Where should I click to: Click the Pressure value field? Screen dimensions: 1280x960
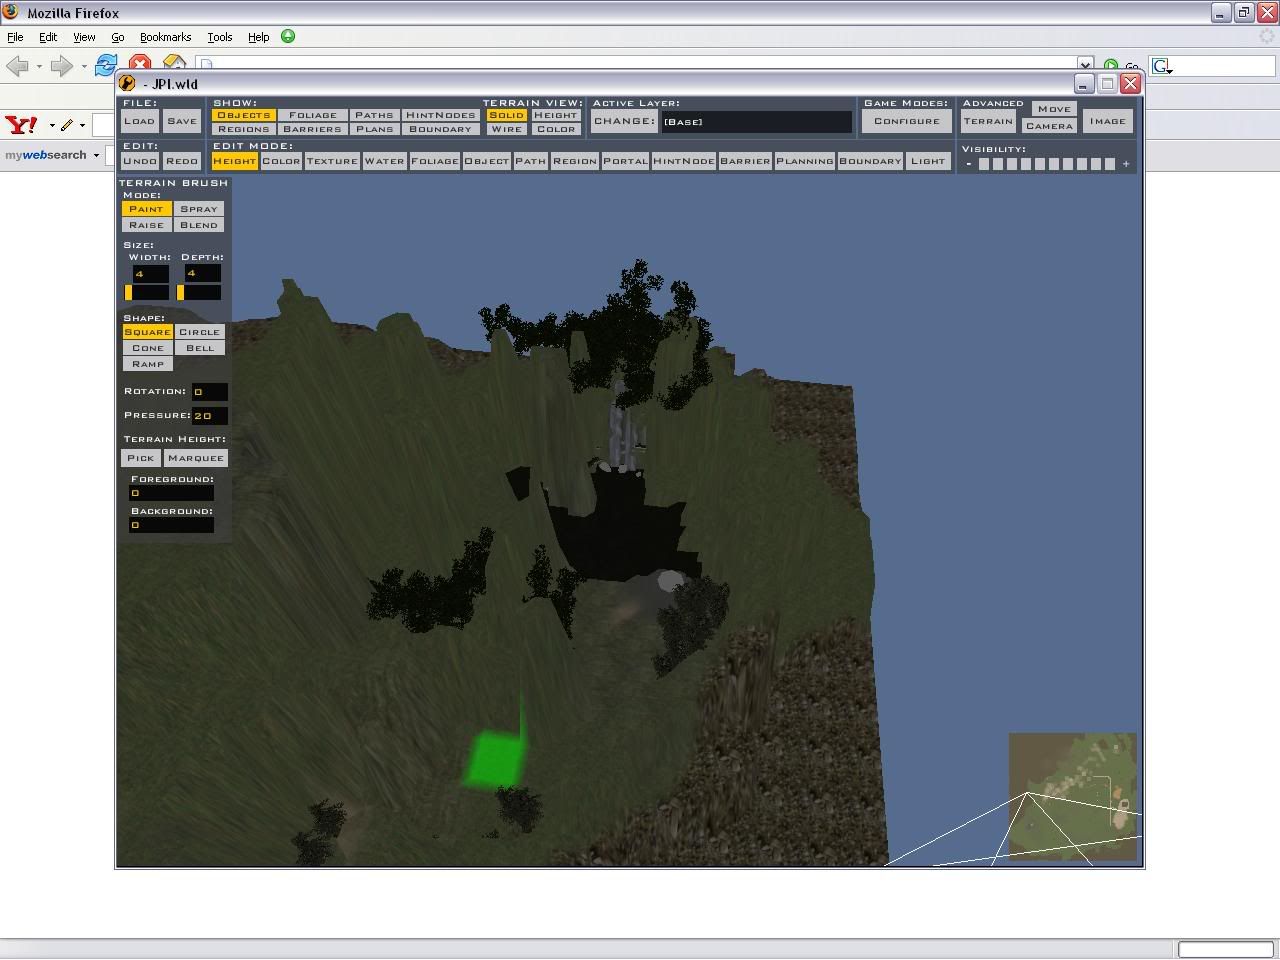pos(210,415)
